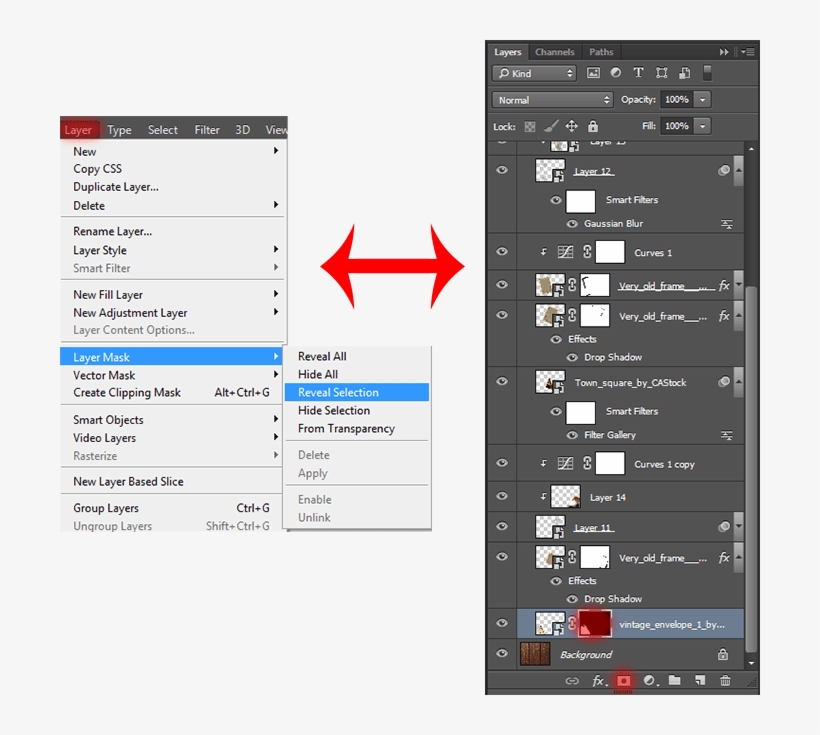Switch to the Paths tab
Viewport: 820px width, 735px height.
click(601, 52)
